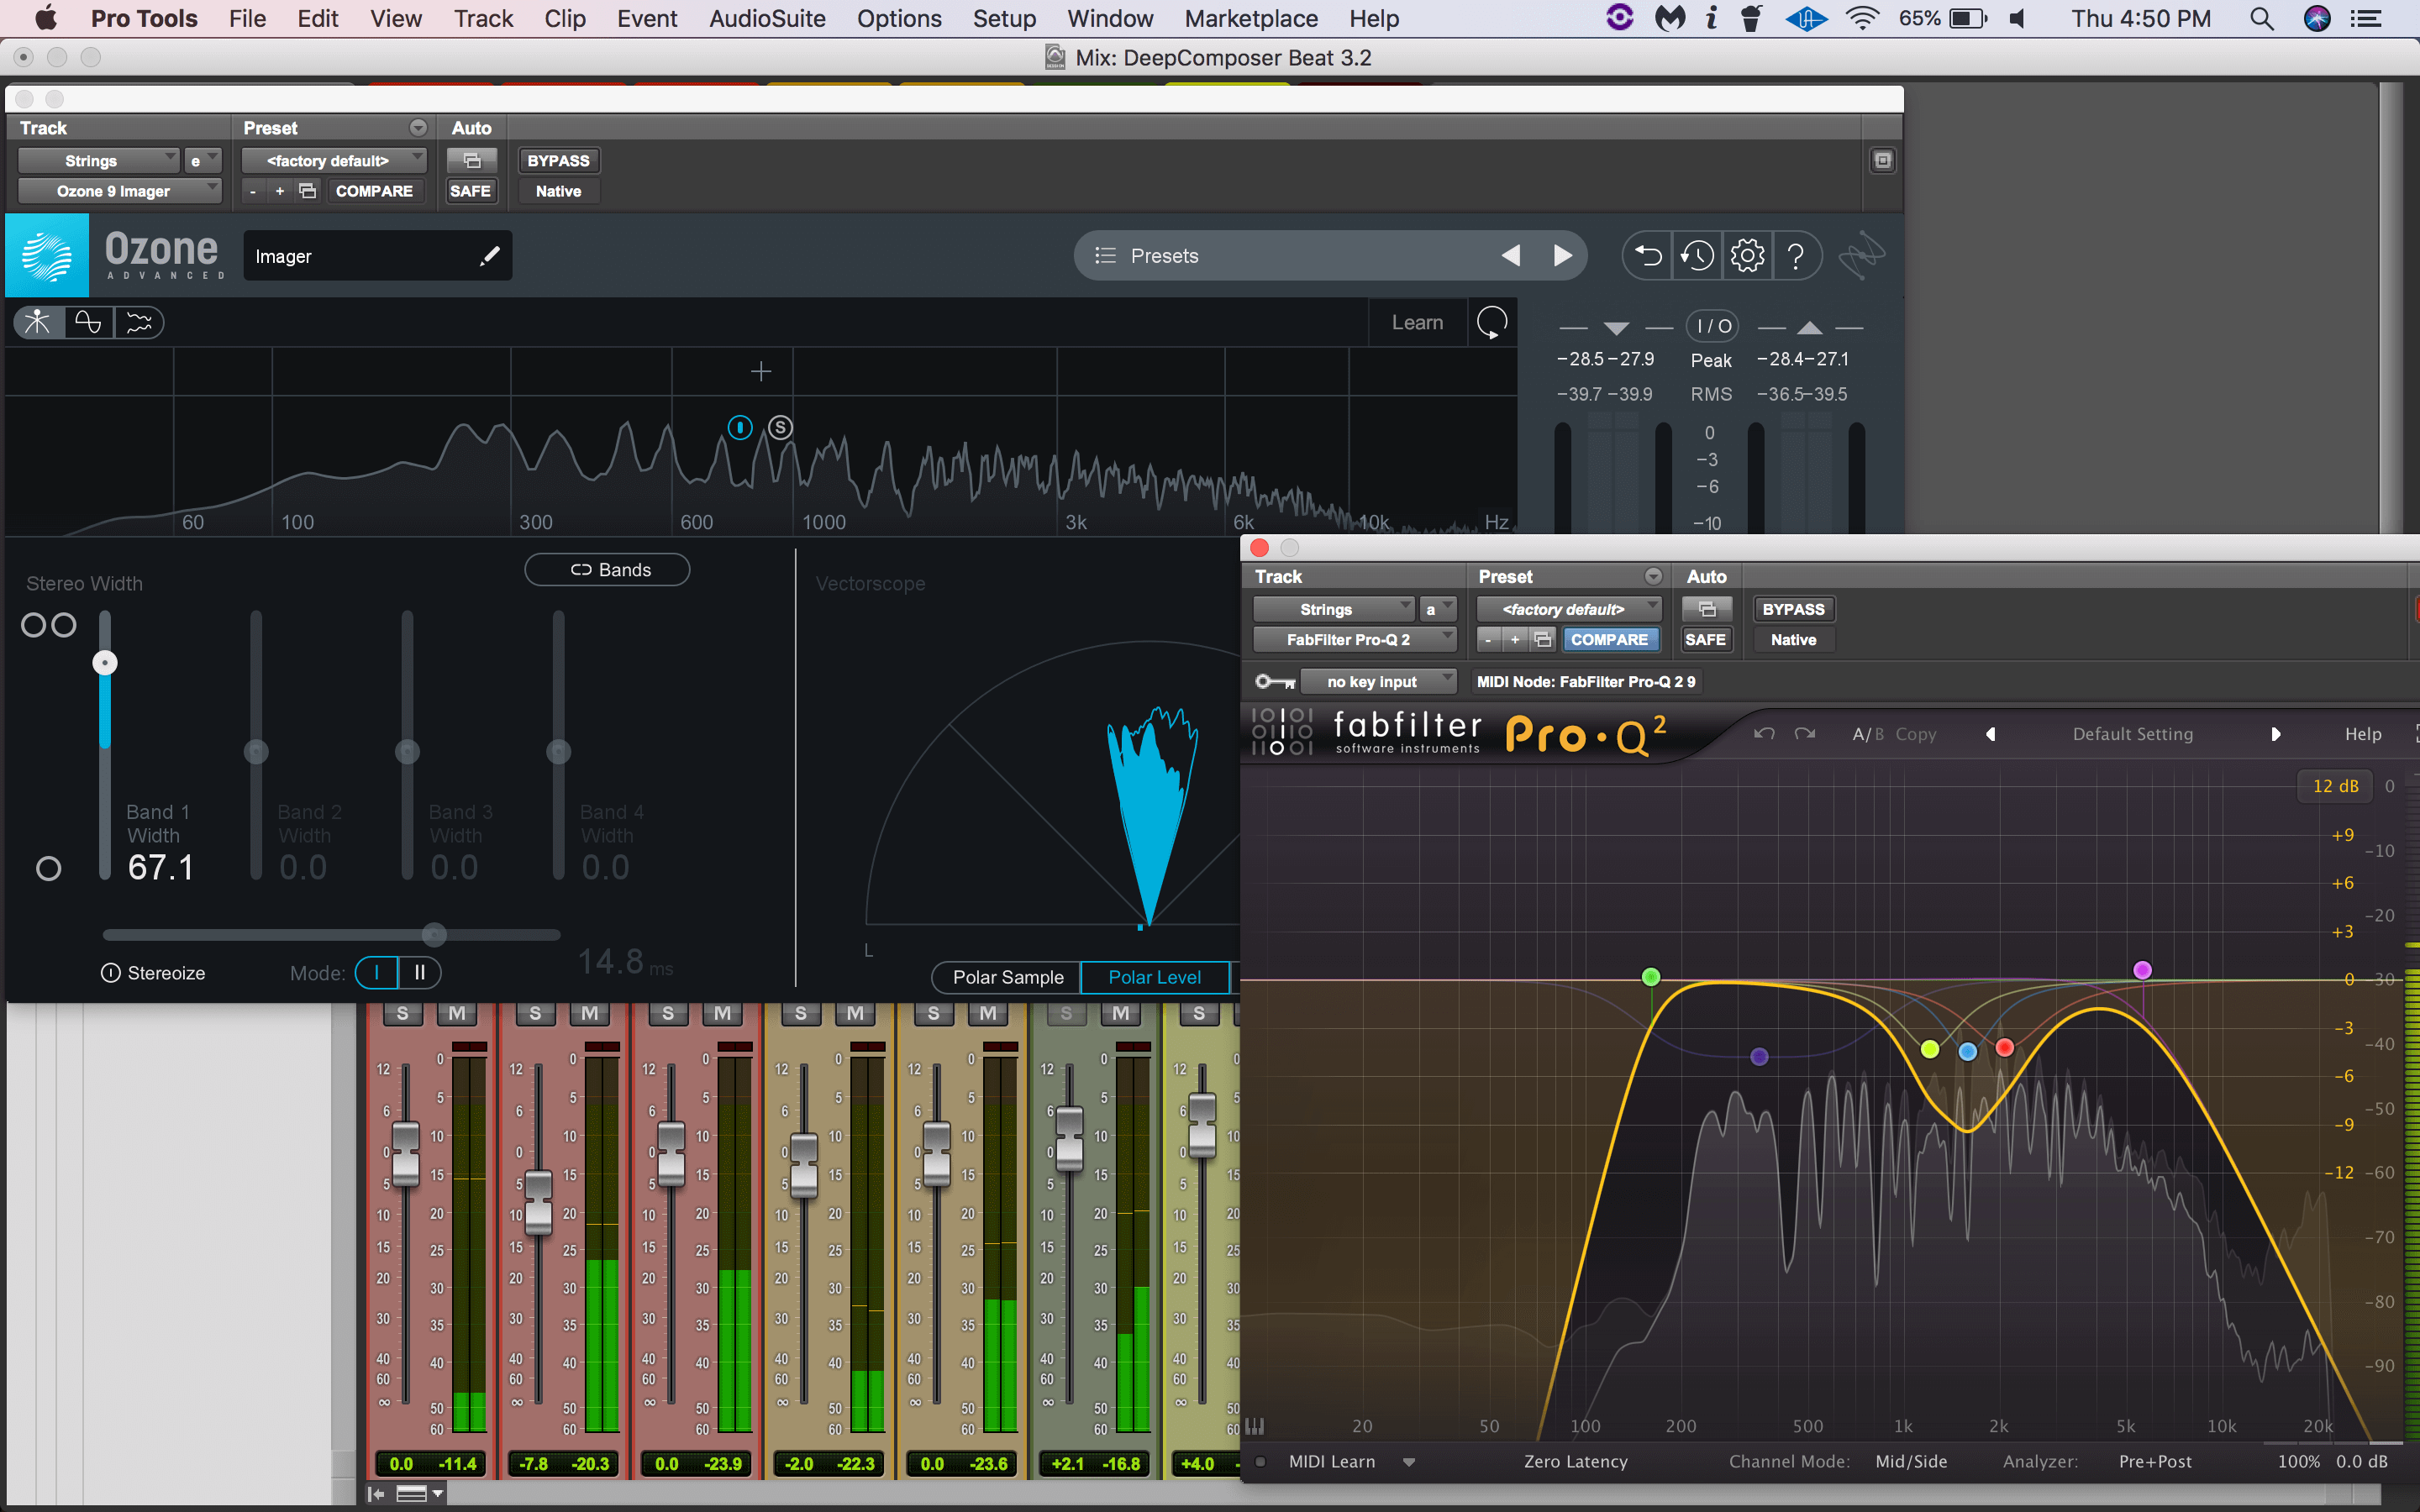Click the Ozone logo icon

pos(47,255)
